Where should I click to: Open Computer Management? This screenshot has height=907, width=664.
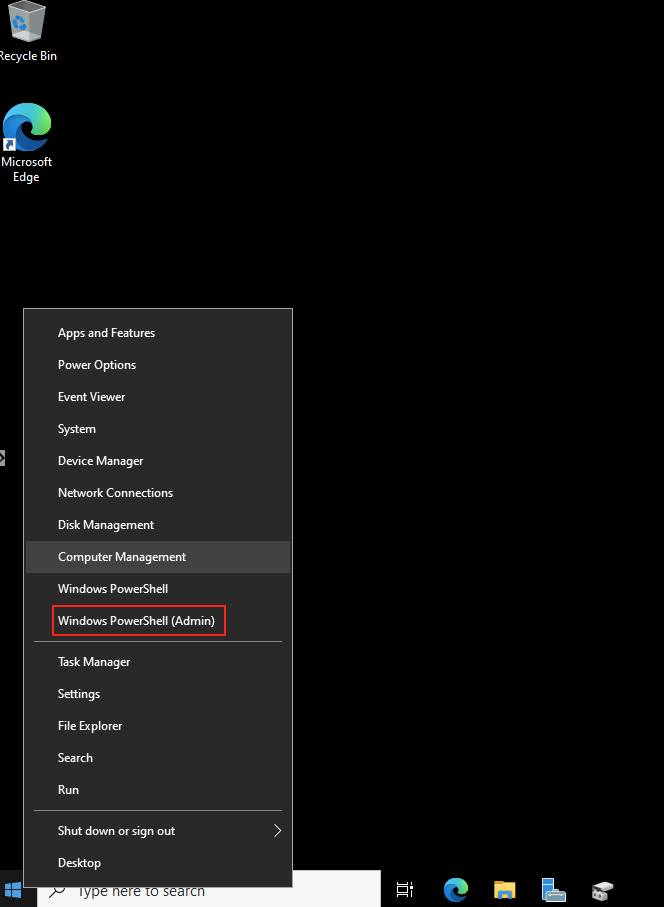click(158, 557)
